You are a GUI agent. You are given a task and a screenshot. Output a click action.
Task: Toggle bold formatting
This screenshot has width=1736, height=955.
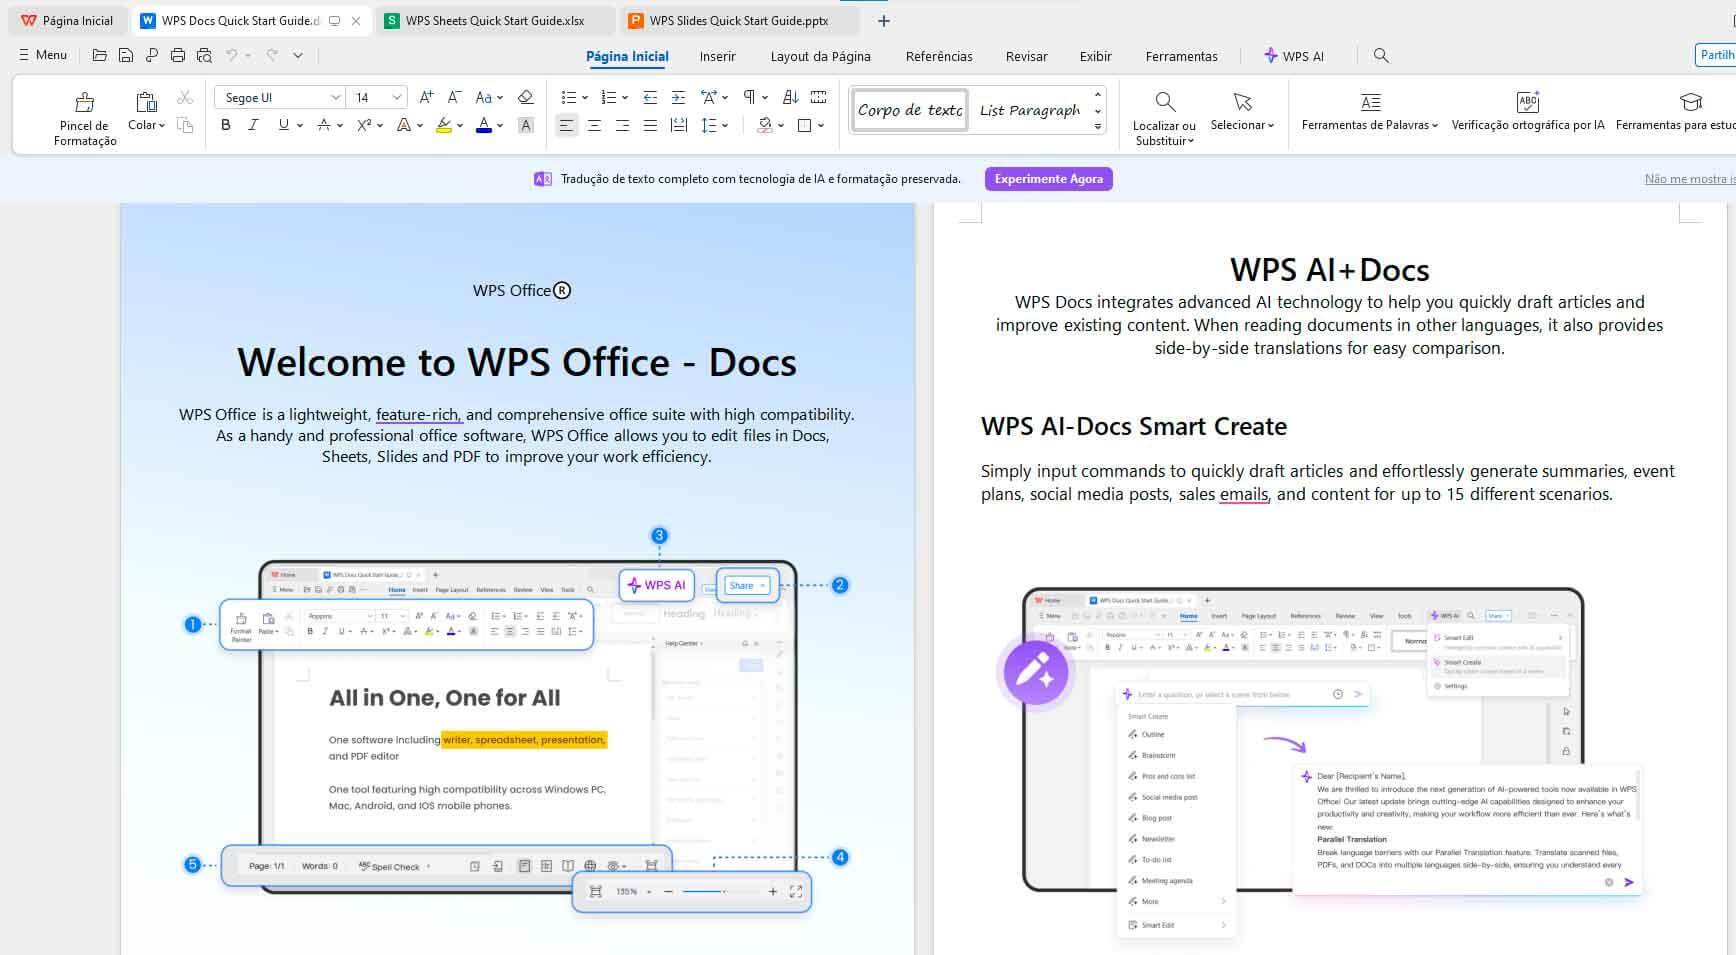pyautogui.click(x=226, y=125)
